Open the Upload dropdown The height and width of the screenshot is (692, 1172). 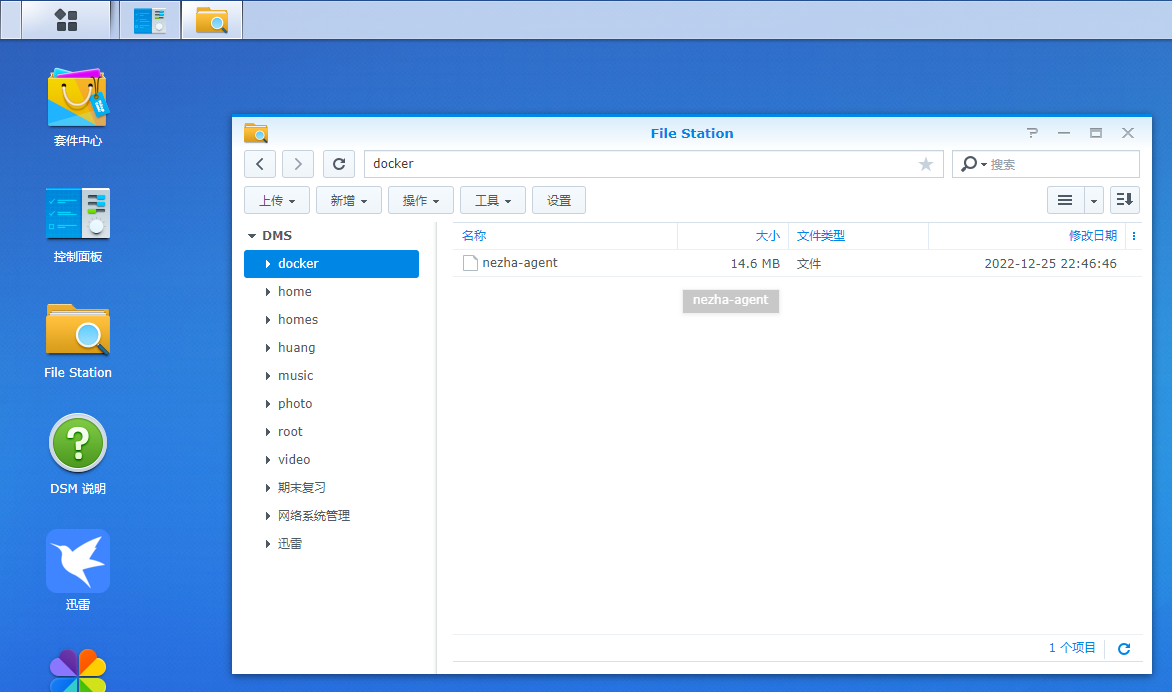tap(277, 200)
